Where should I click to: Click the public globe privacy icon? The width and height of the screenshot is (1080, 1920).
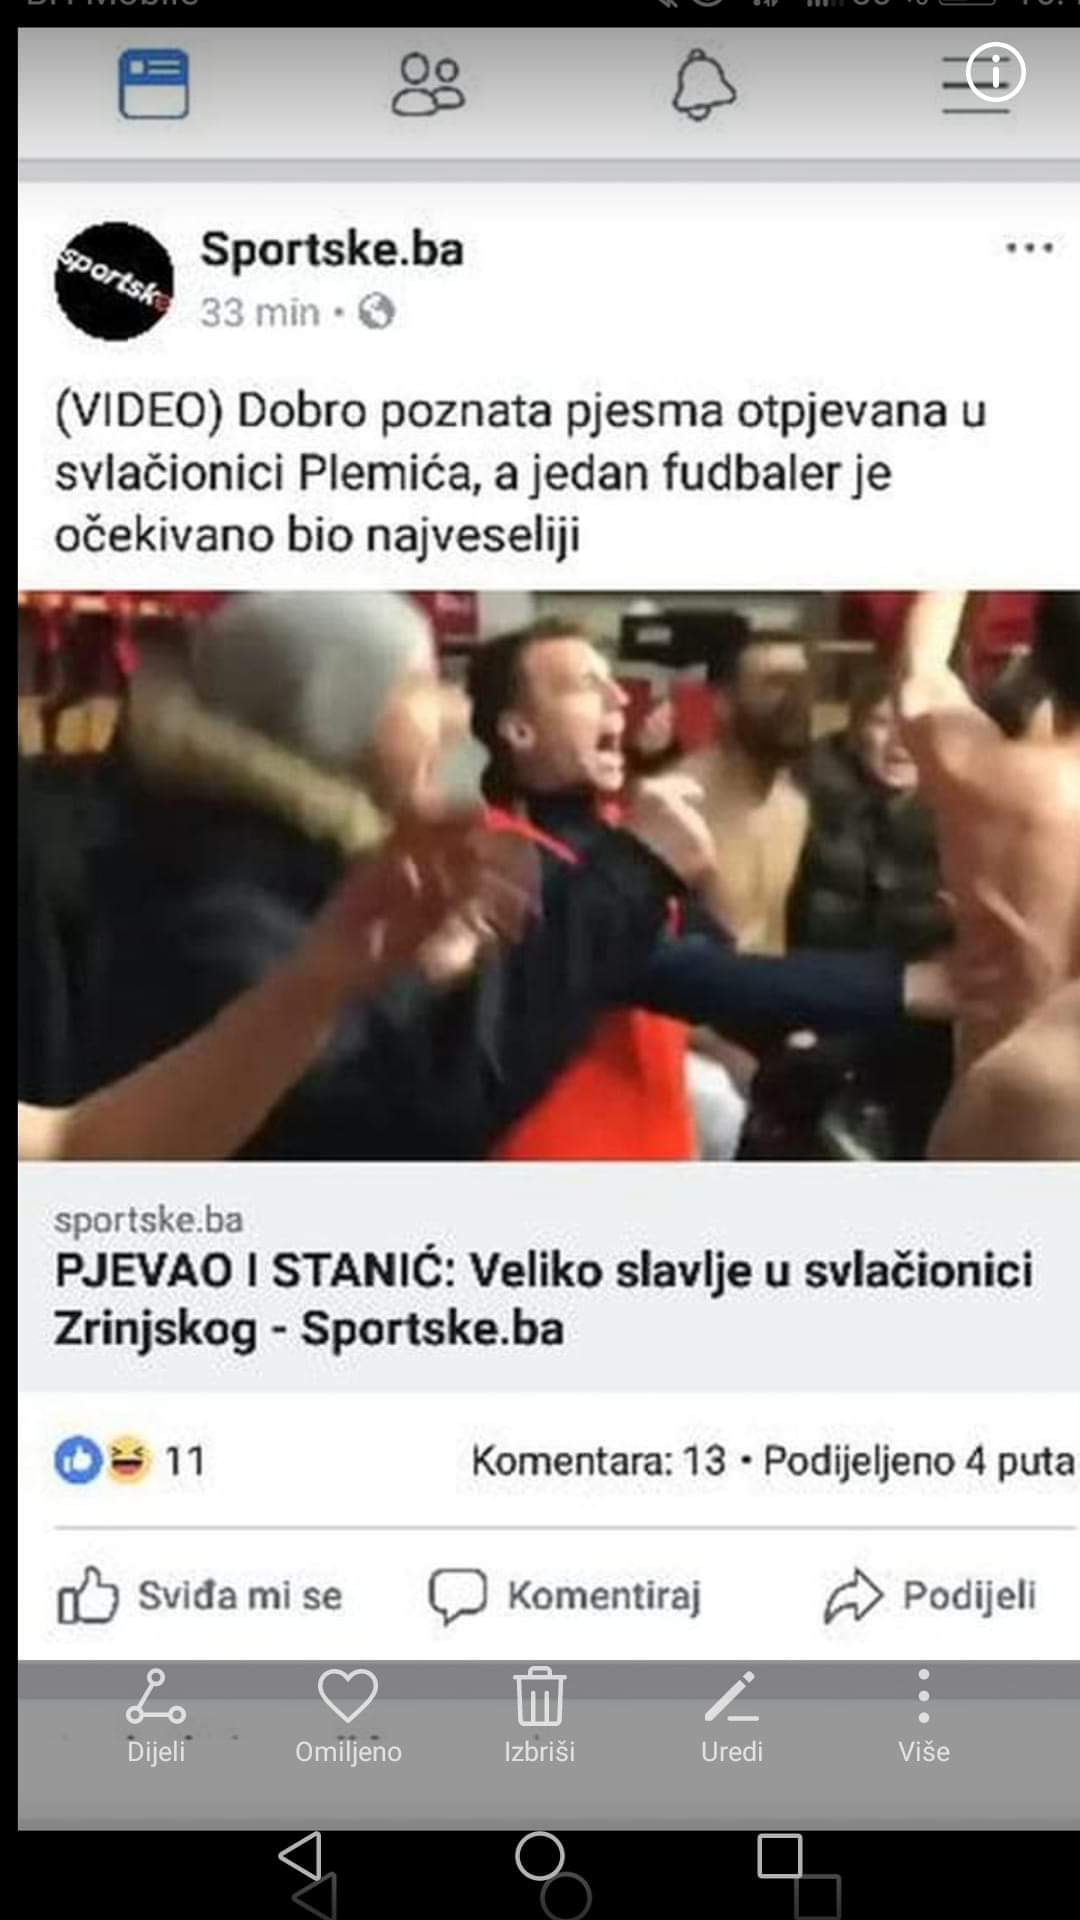[x=377, y=312]
